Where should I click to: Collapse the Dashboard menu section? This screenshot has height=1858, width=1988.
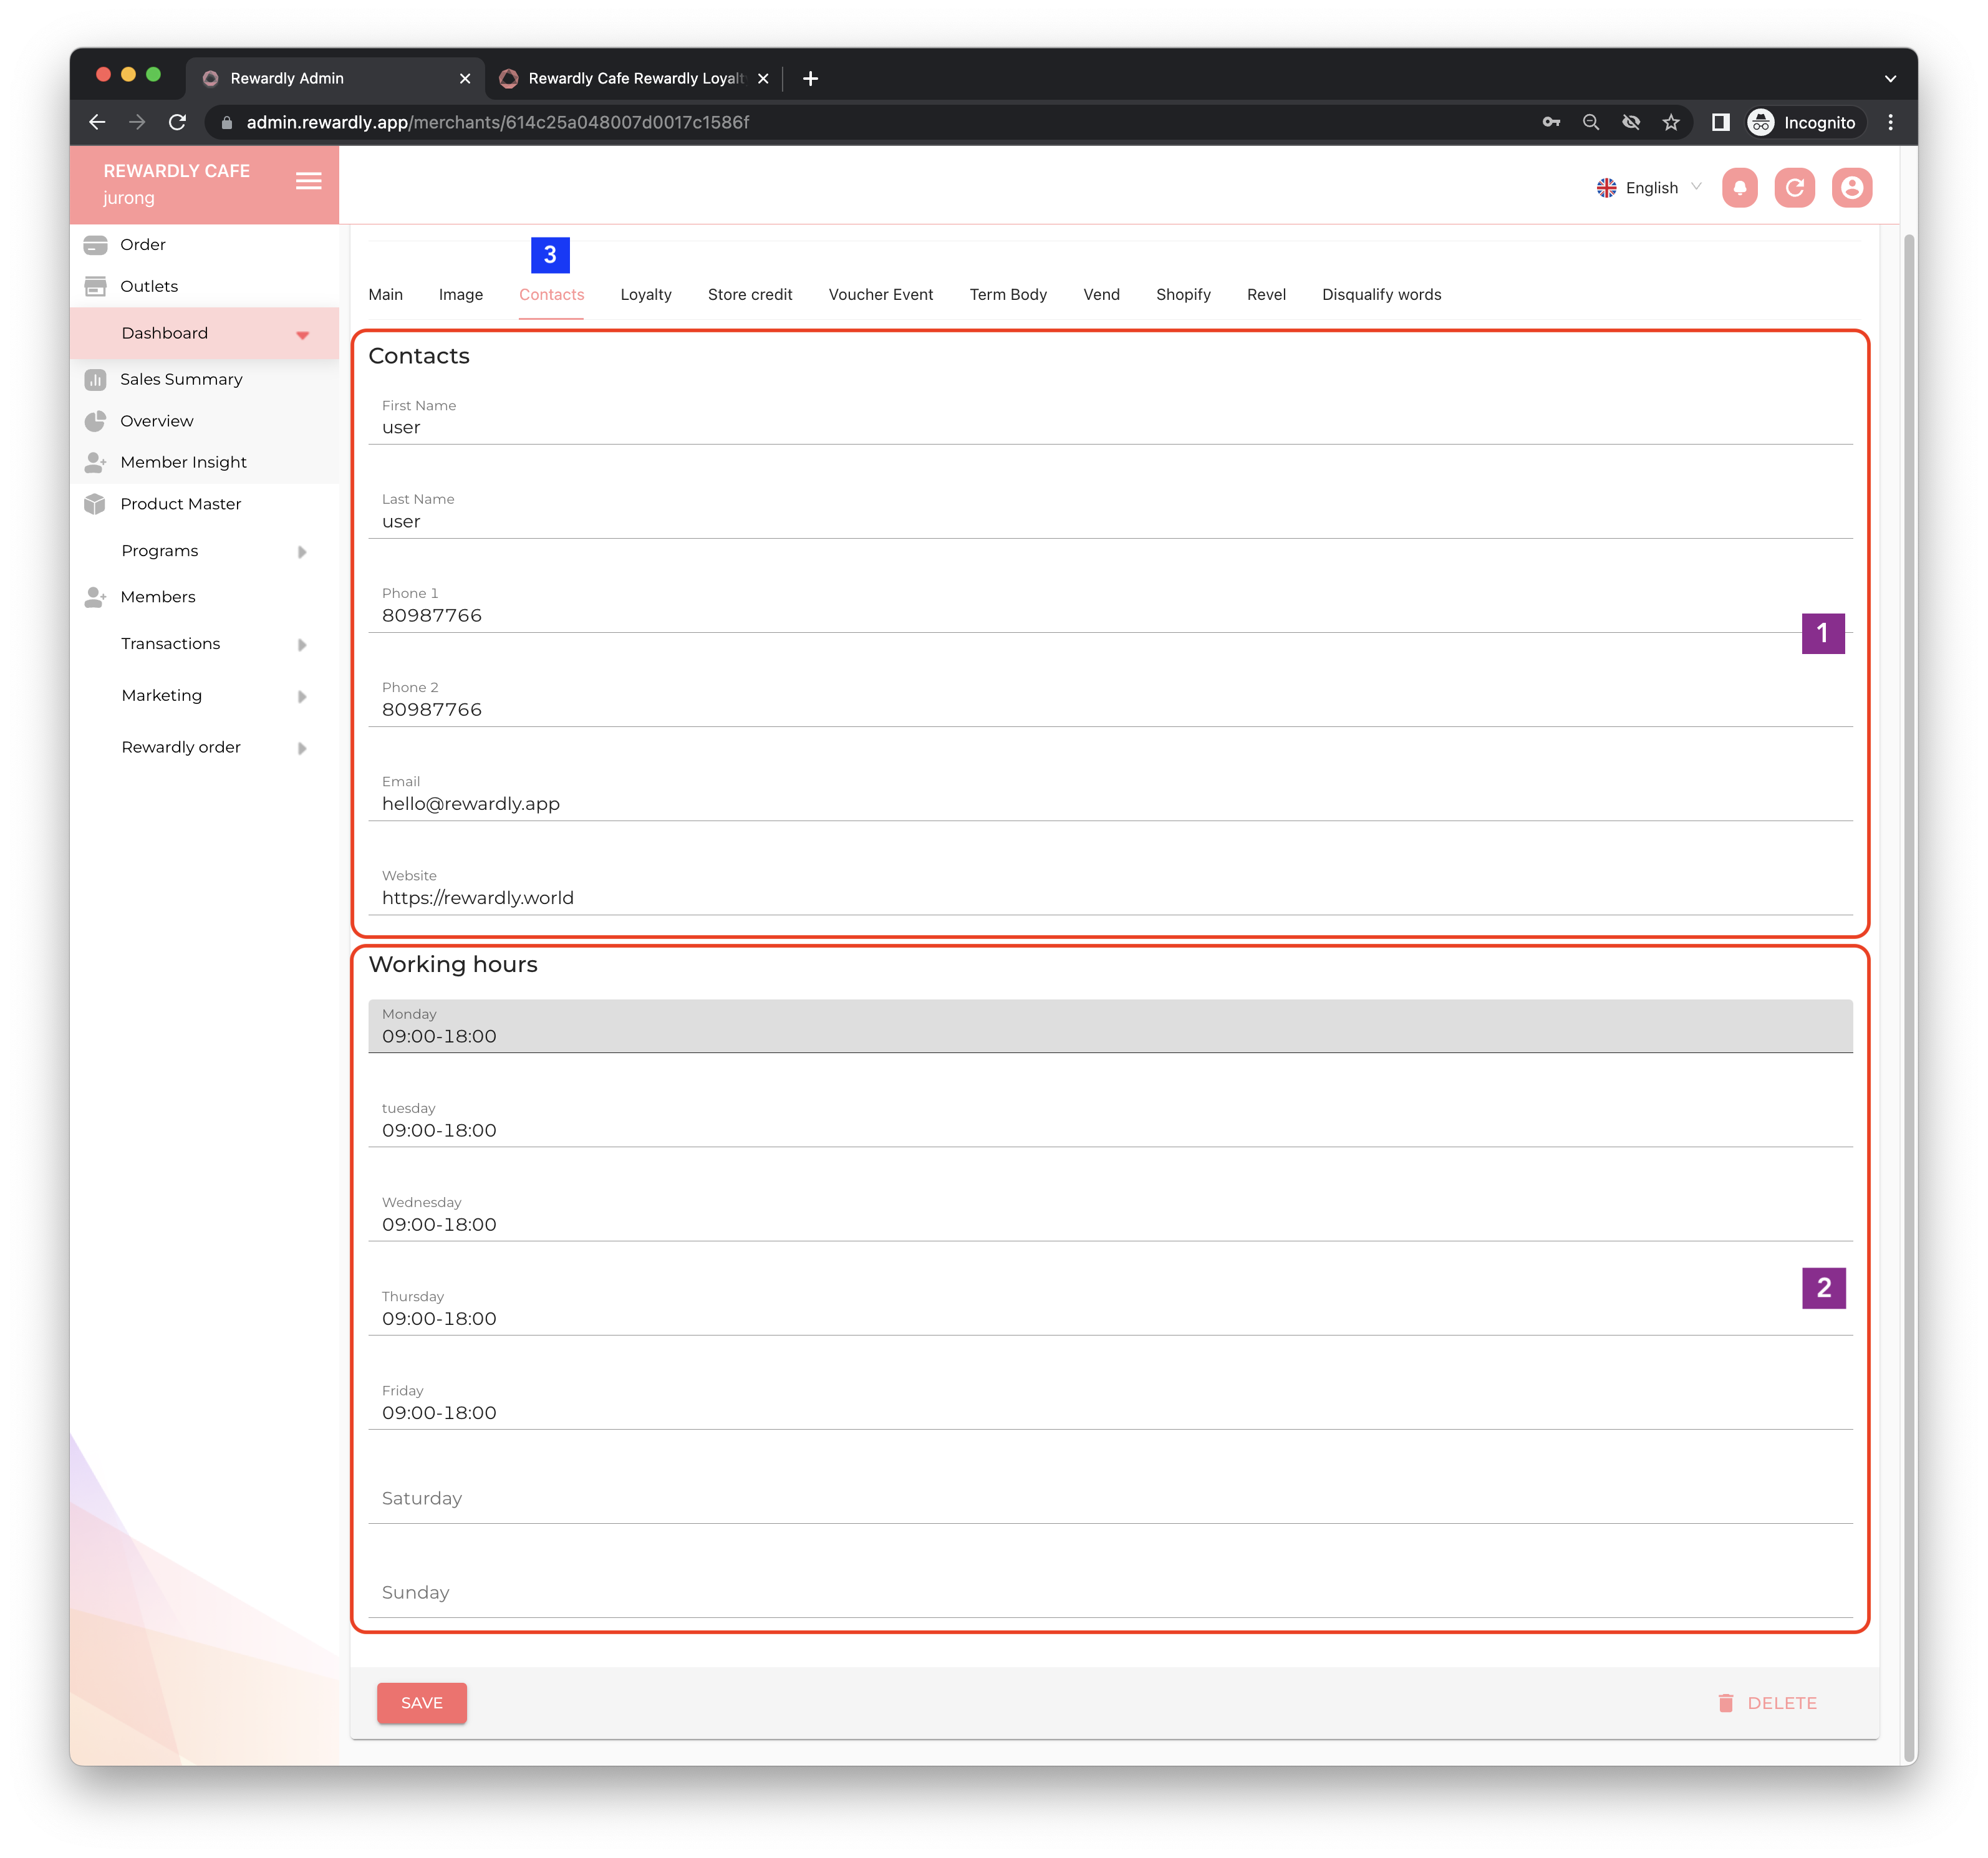click(x=204, y=333)
